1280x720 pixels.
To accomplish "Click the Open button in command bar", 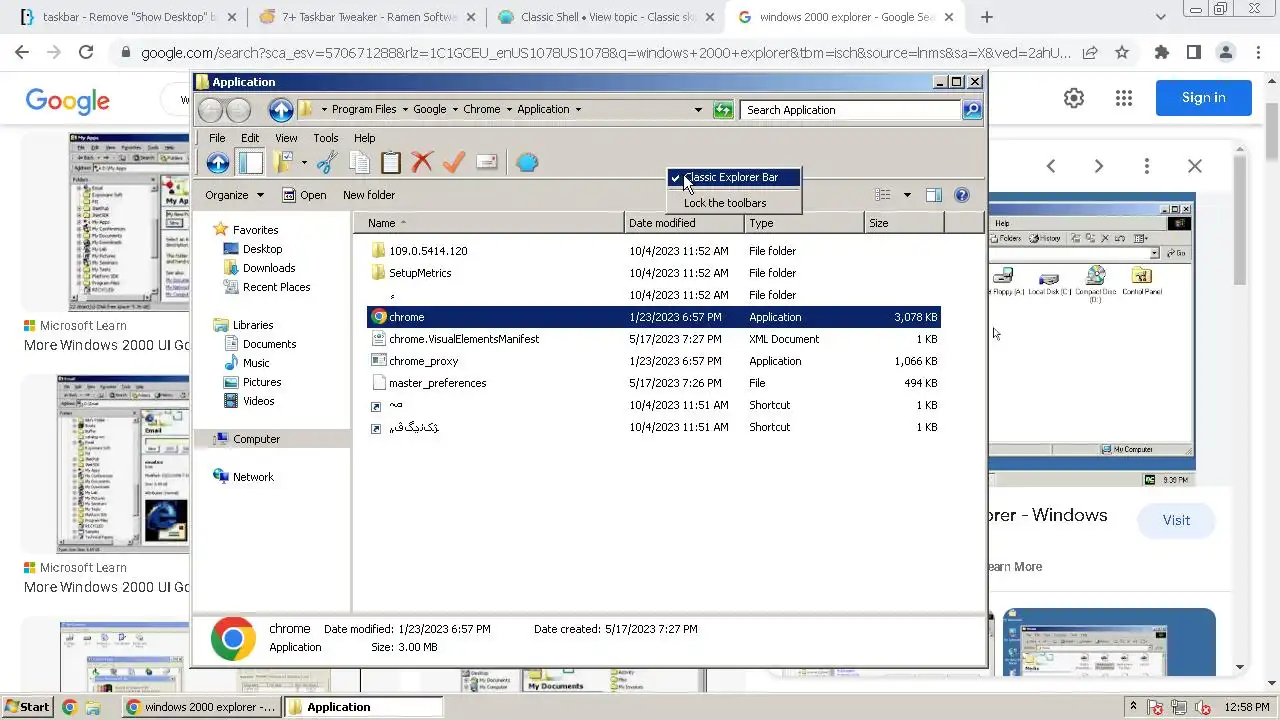I will pos(304,195).
